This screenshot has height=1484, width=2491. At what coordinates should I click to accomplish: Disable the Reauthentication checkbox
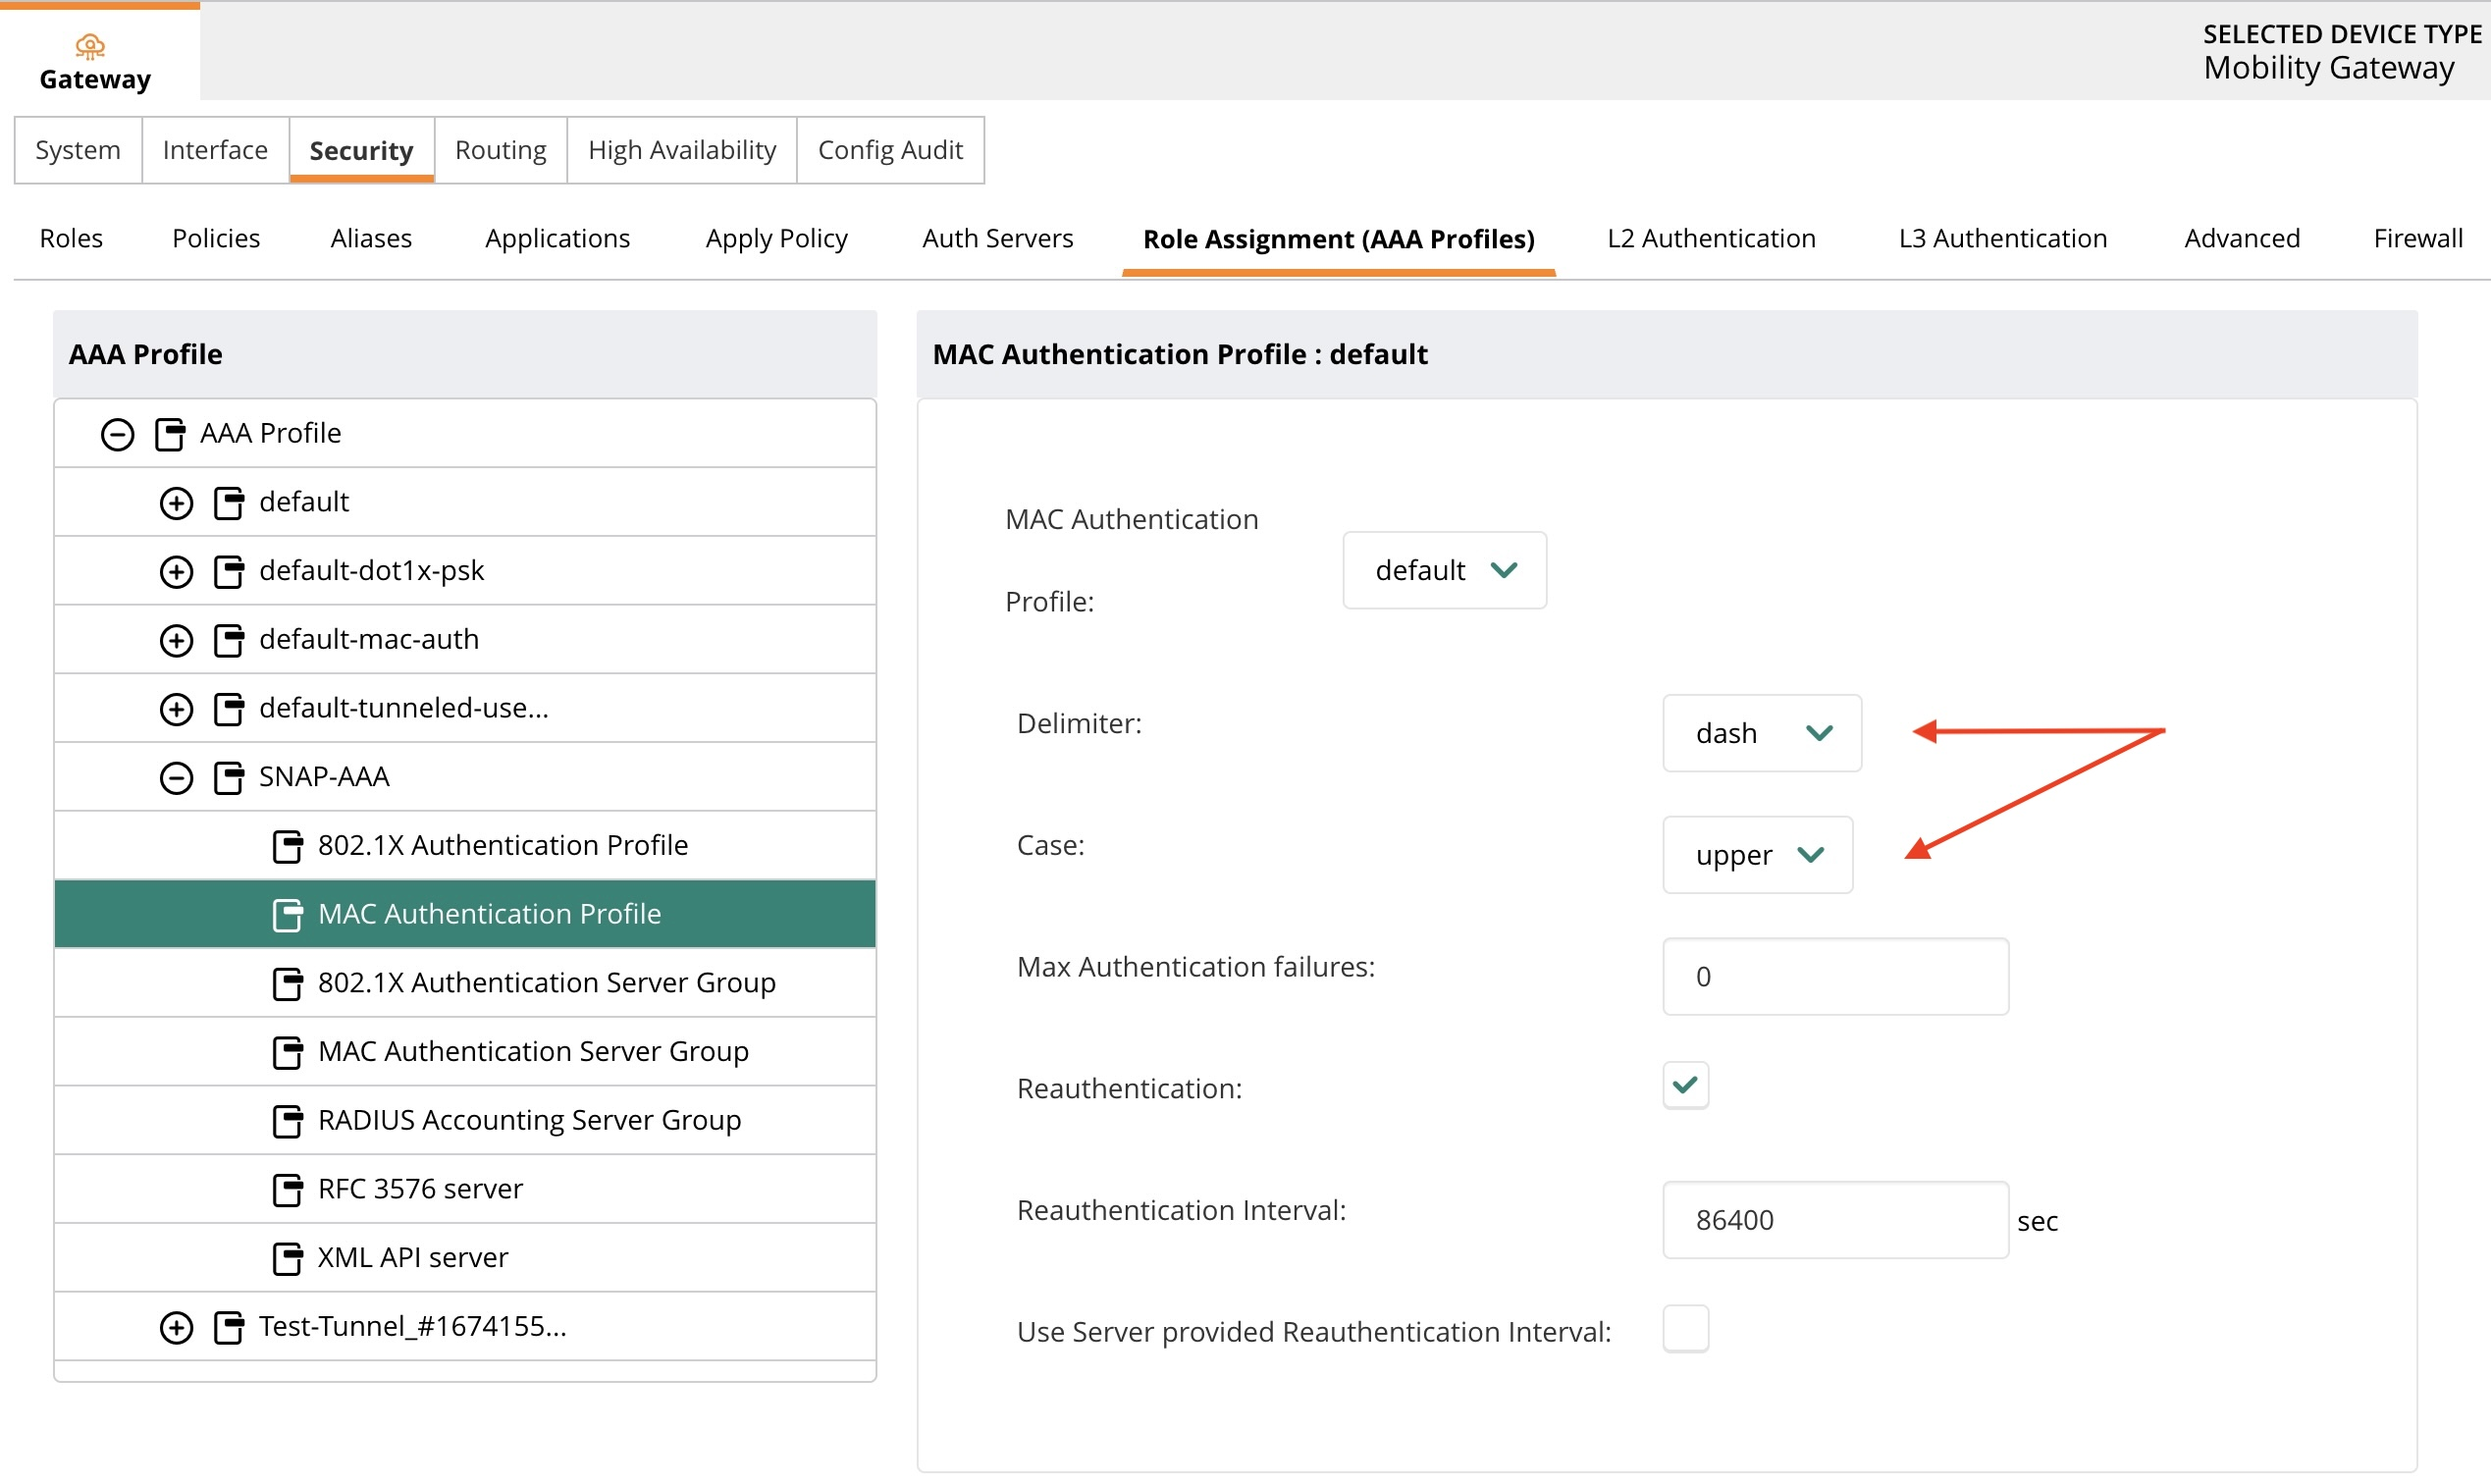1685,1086
